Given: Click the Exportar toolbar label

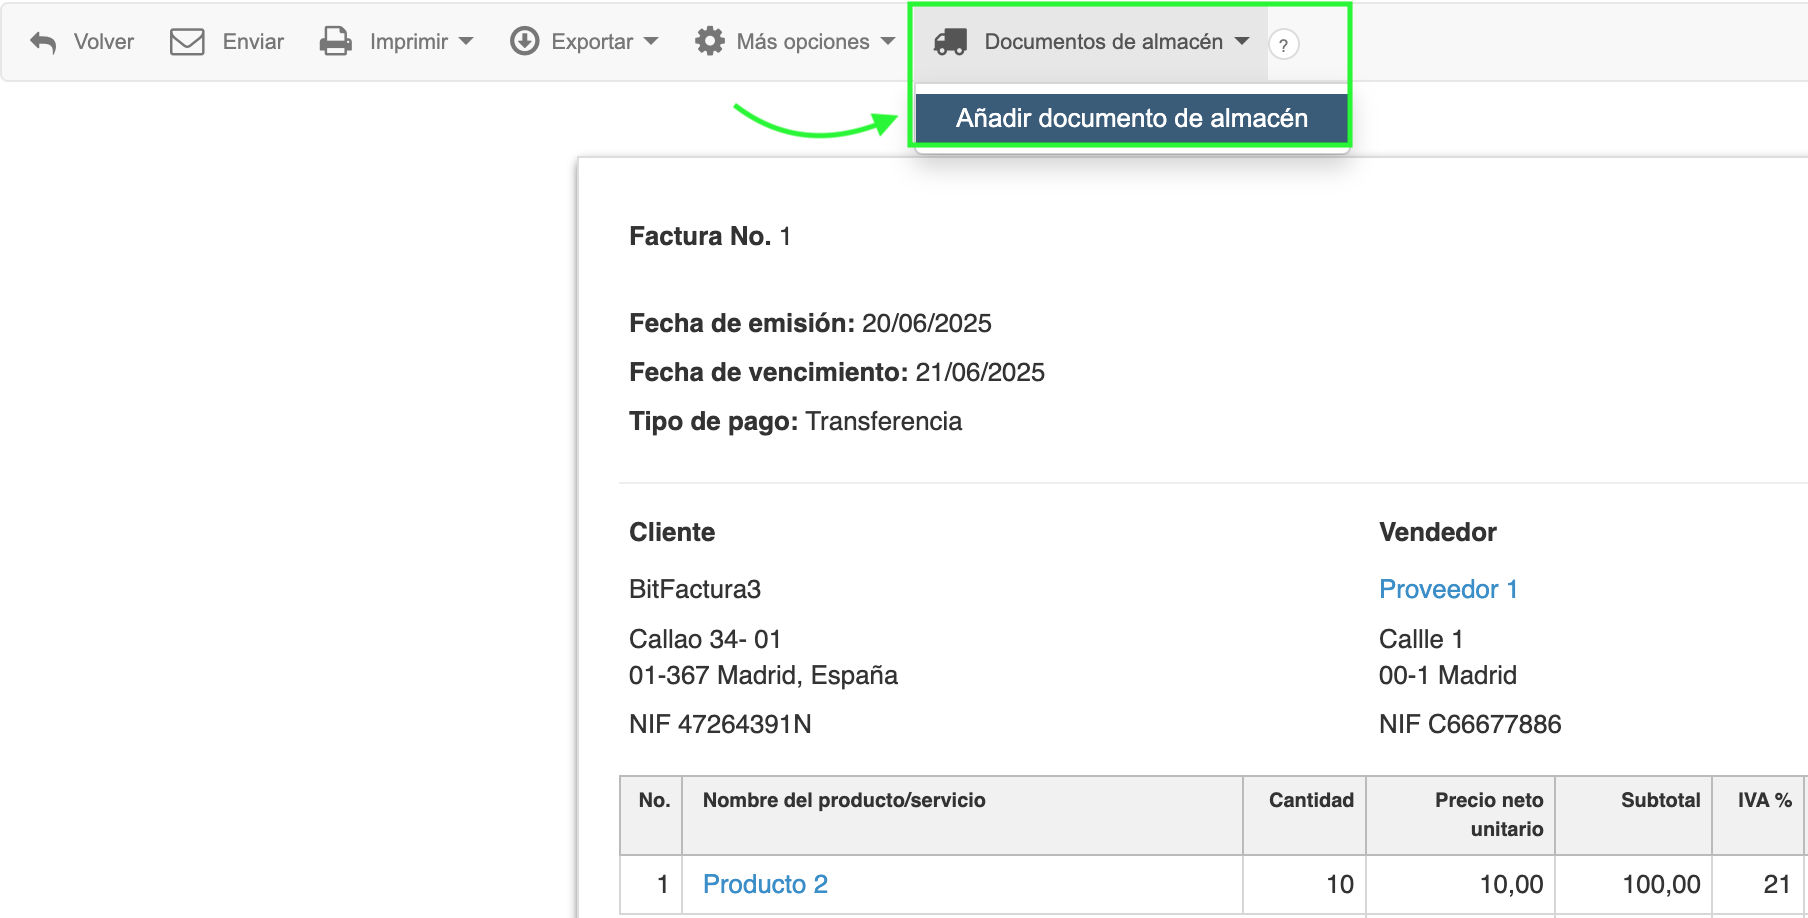Looking at the screenshot, I should [592, 42].
